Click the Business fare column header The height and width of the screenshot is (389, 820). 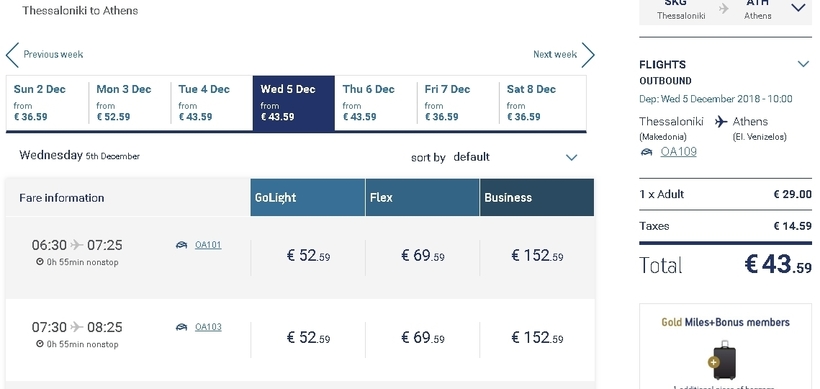click(x=537, y=198)
